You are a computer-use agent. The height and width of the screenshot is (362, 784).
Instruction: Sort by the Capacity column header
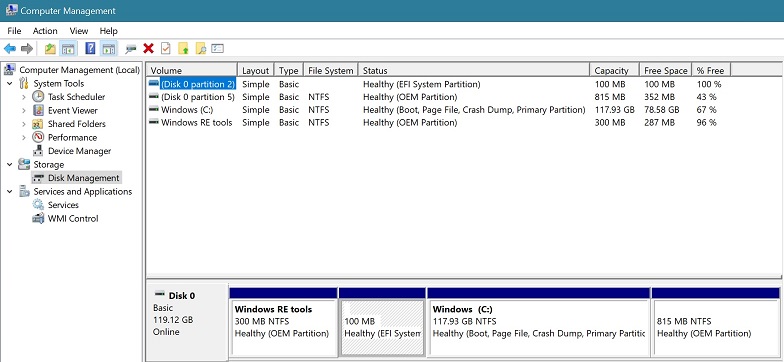click(615, 70)
